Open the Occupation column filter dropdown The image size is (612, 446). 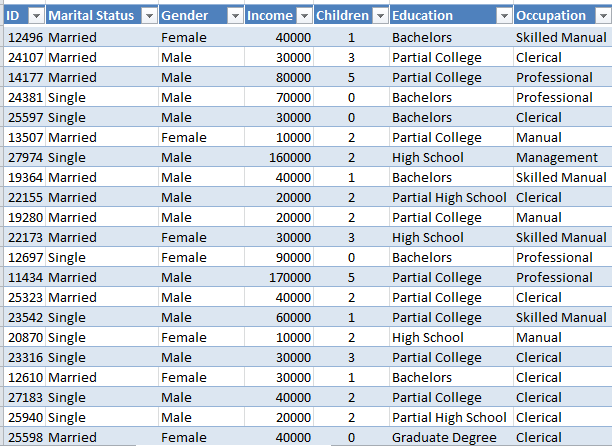click(601, 16)
